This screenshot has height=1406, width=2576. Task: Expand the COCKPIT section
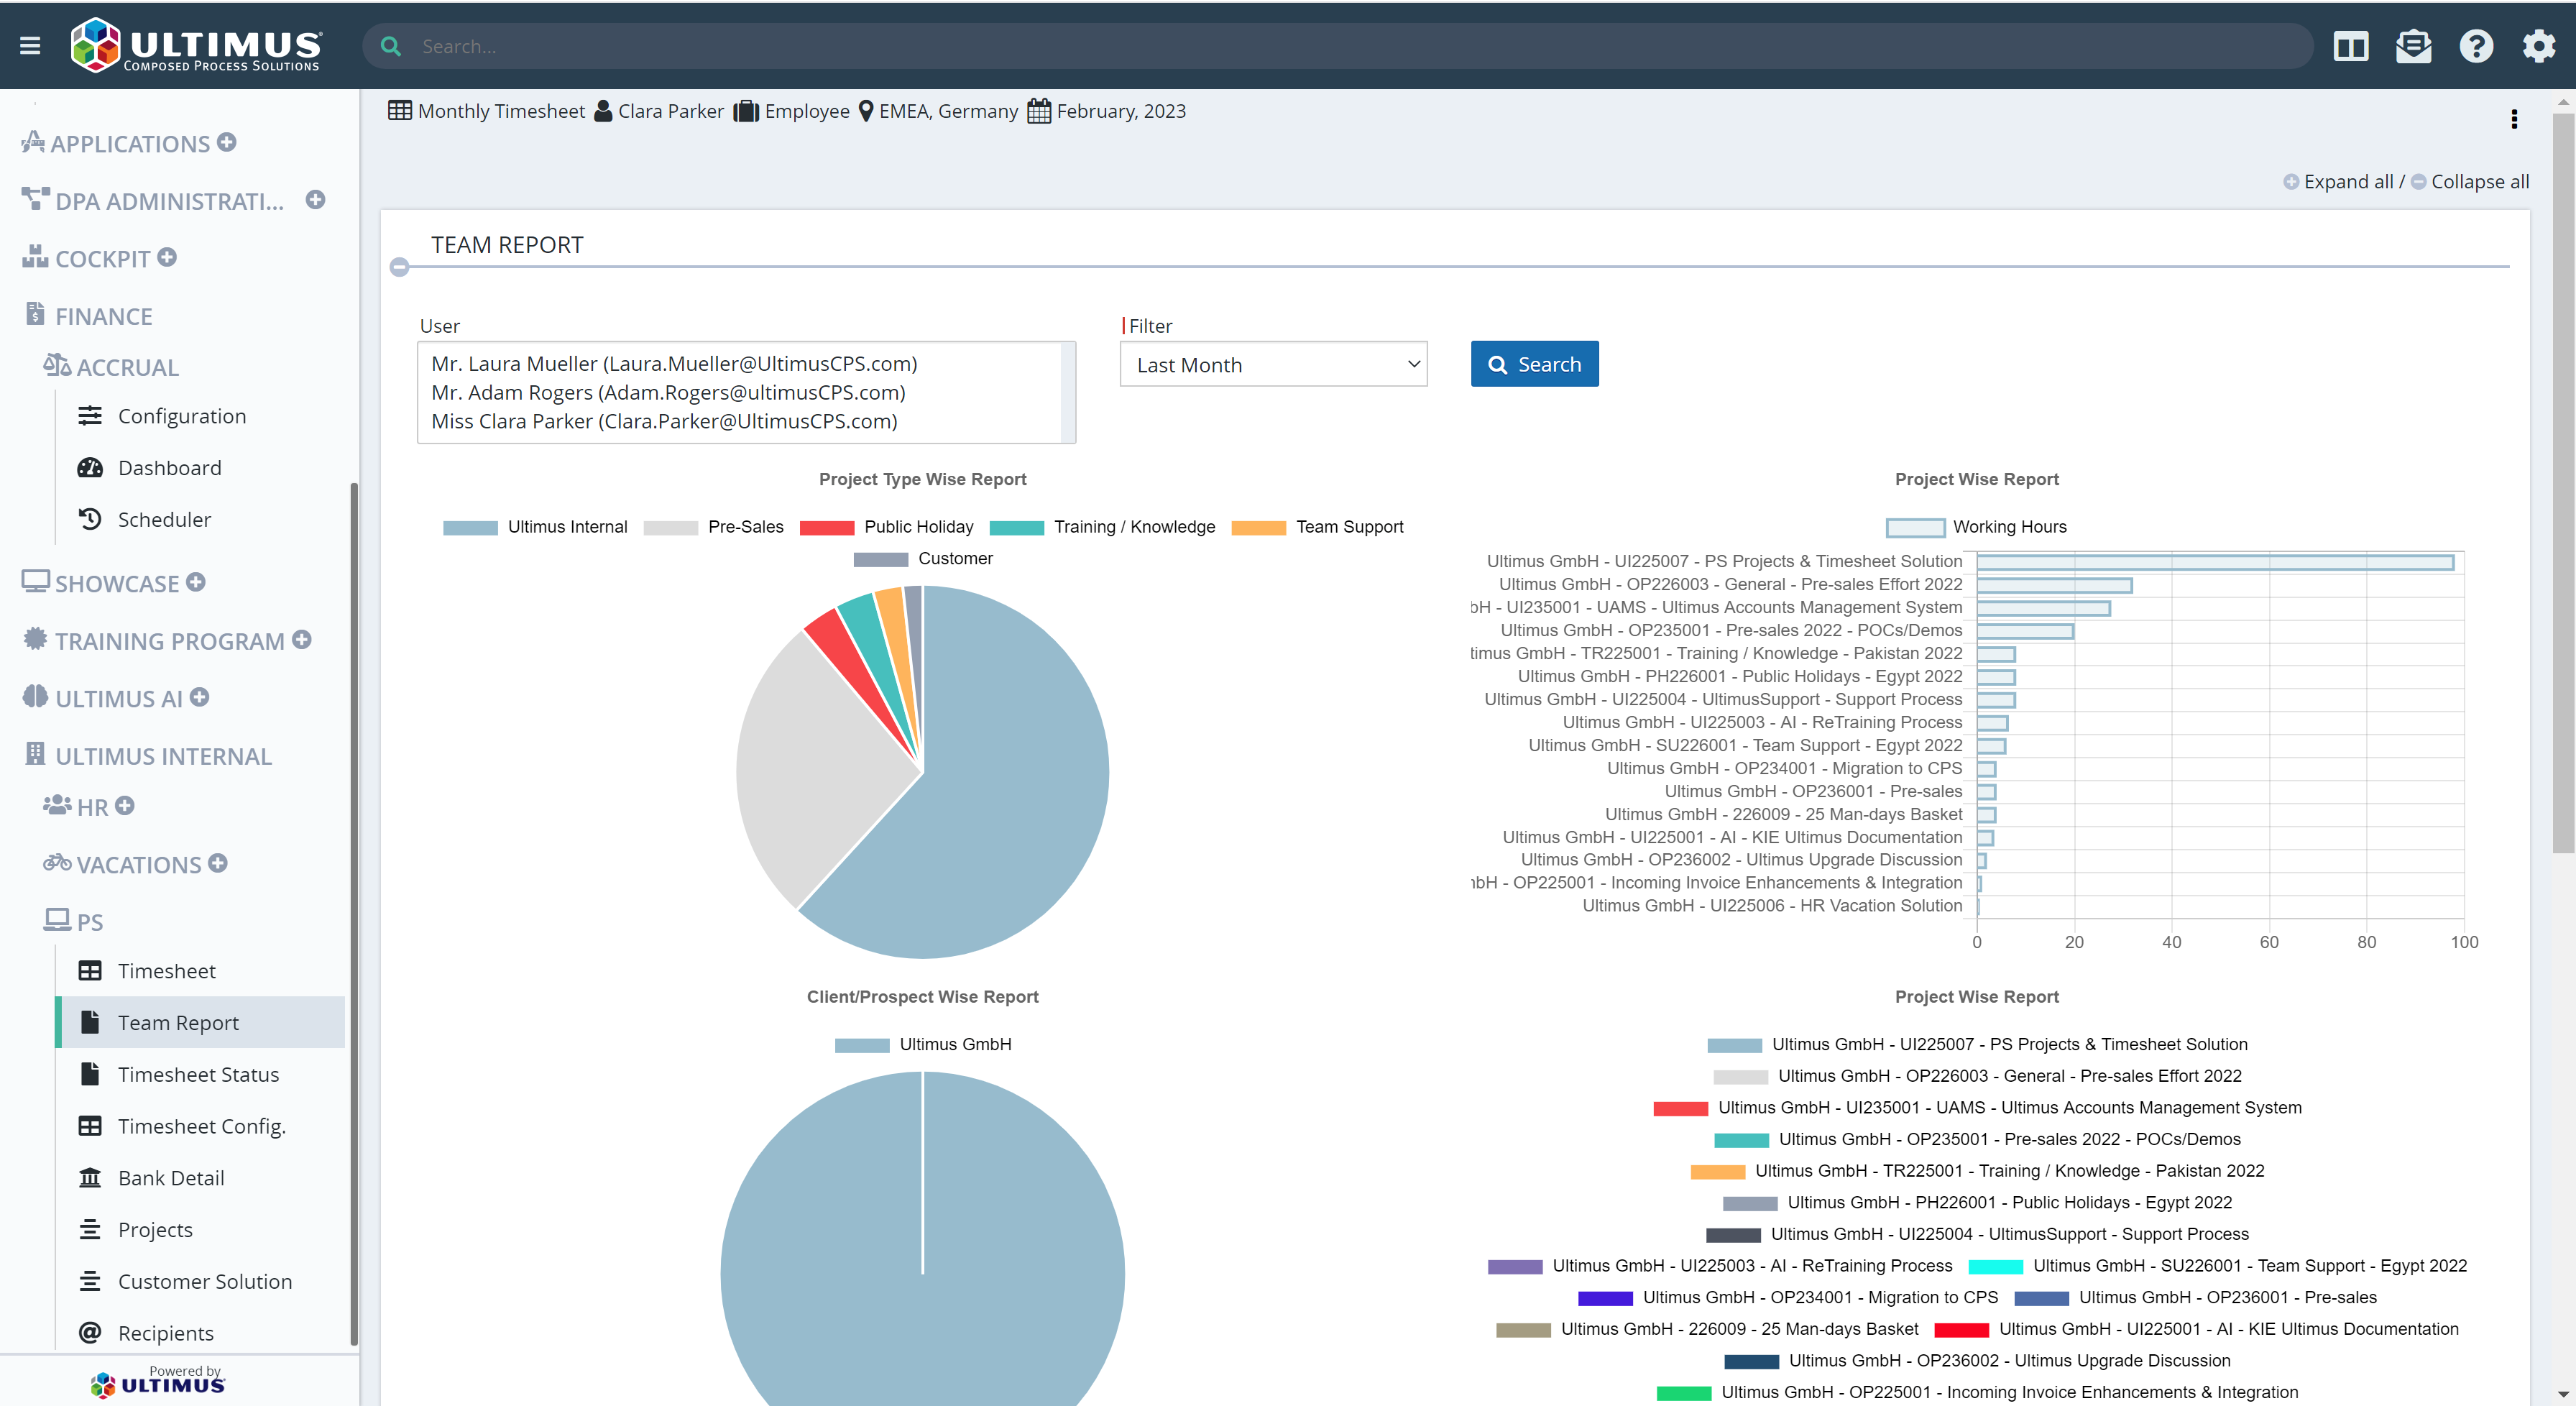tap(167, 257)
